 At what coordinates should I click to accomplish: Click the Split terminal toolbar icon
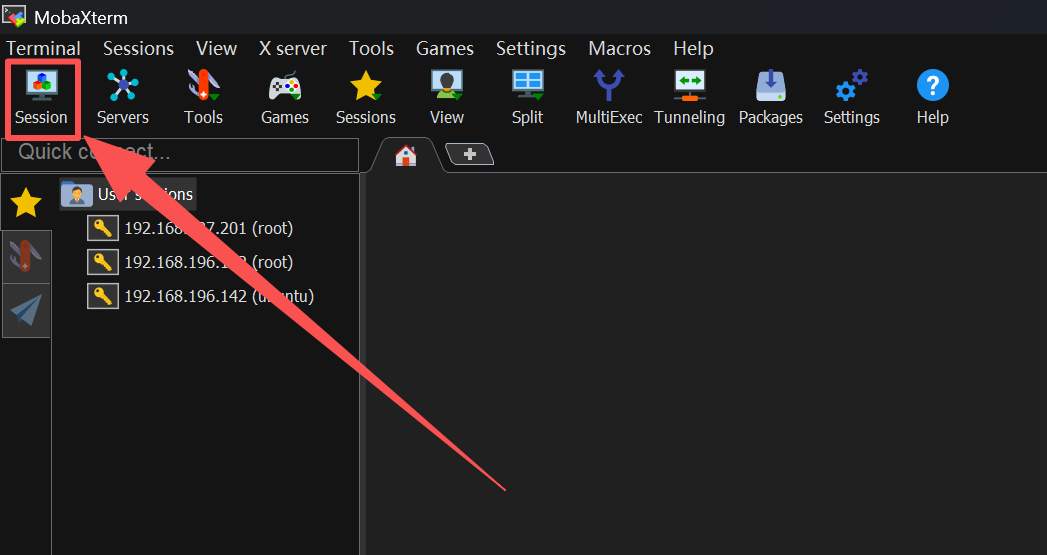pos(528,98)
